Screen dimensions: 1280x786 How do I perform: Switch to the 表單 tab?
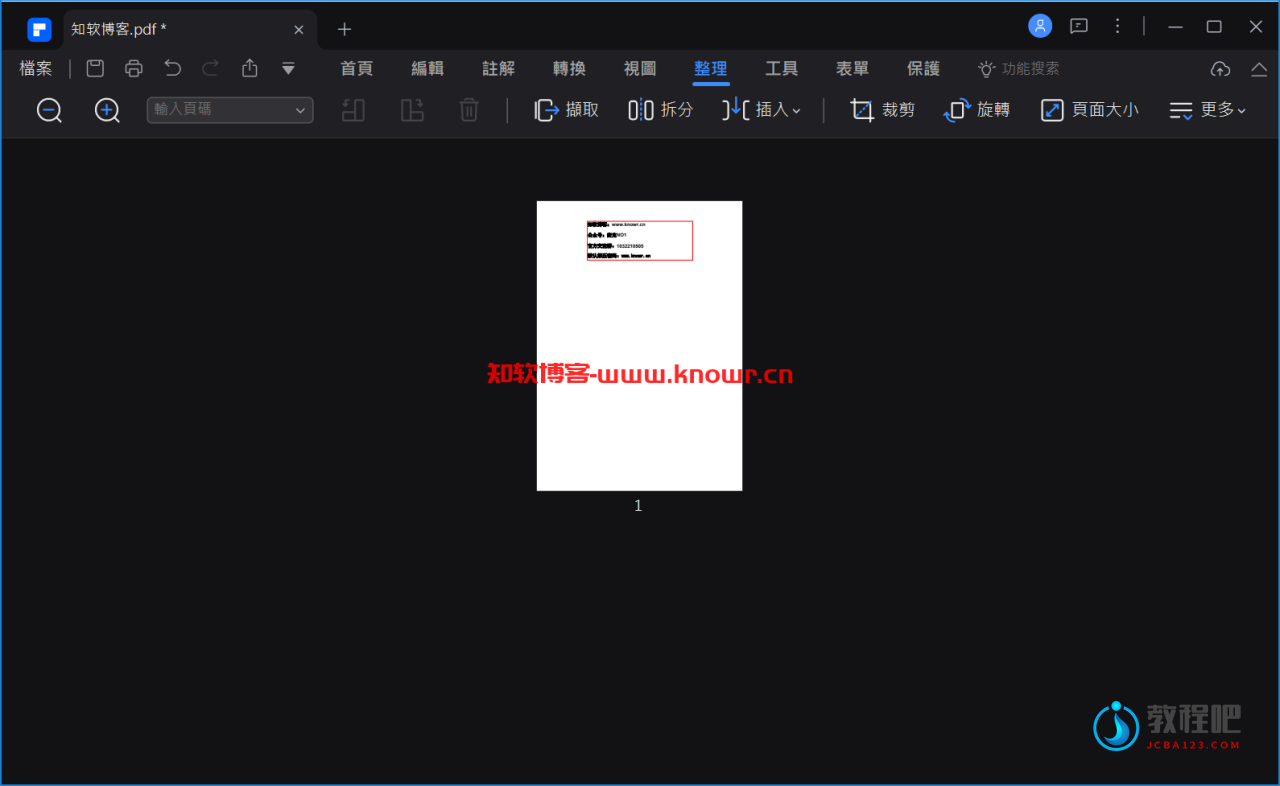[x=853, y=68]
